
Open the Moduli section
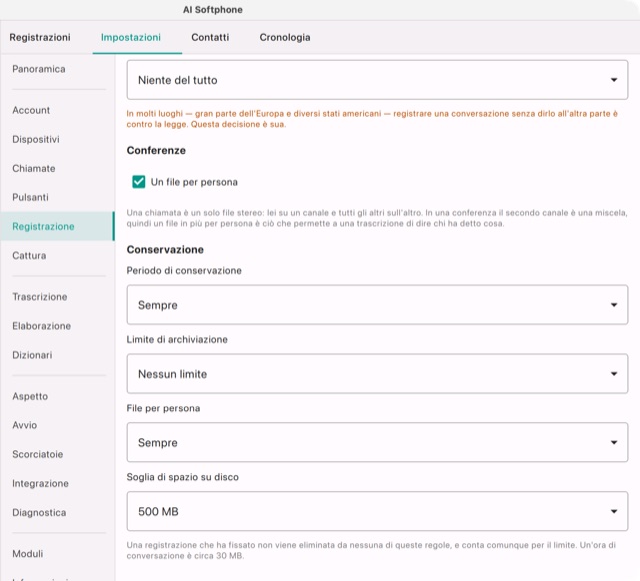58,554
